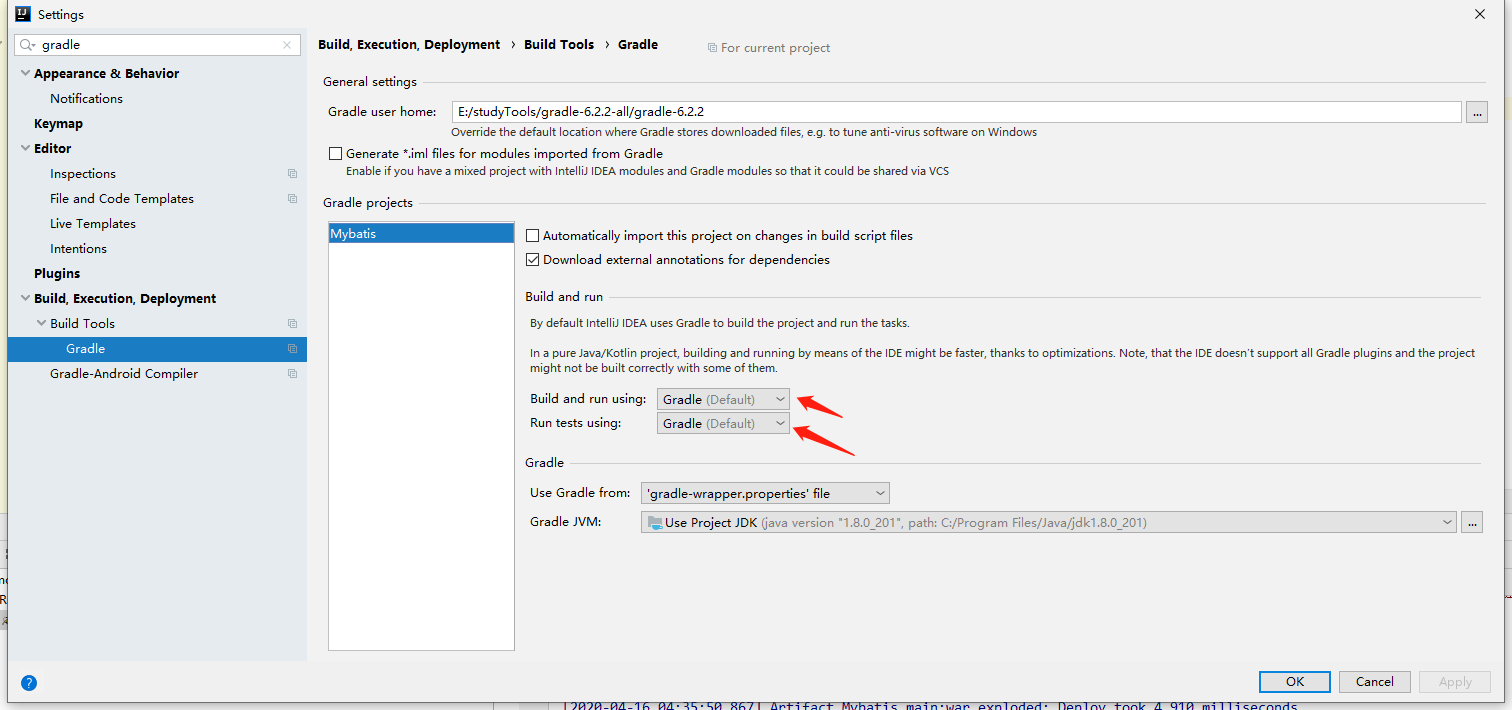Click the OK button
Image resolution: width=1512 pixels, height=710 pixels.
coord(1295,682)
